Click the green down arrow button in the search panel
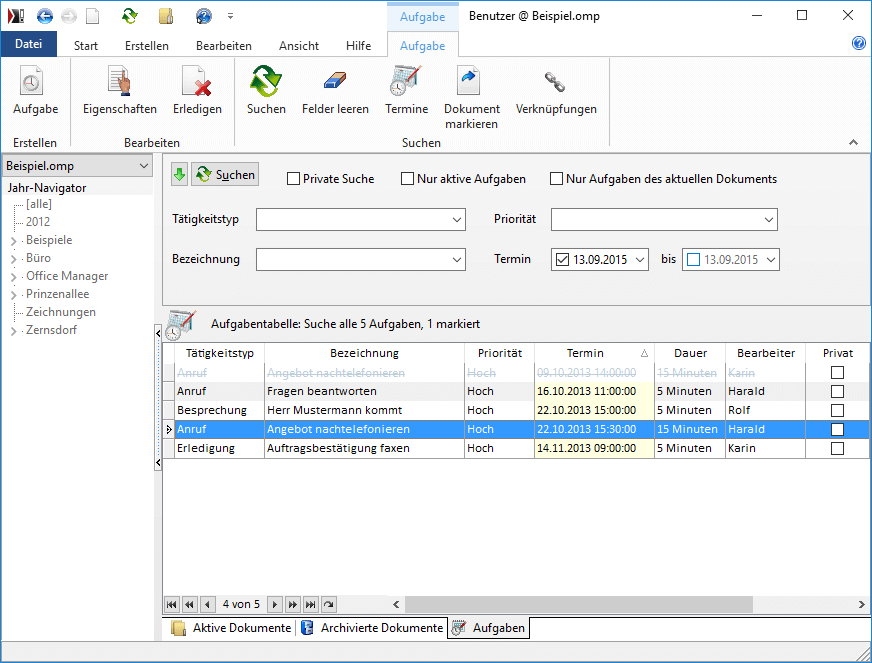The width and height of the screenshot is (872, 663). [x=179, y=175]
